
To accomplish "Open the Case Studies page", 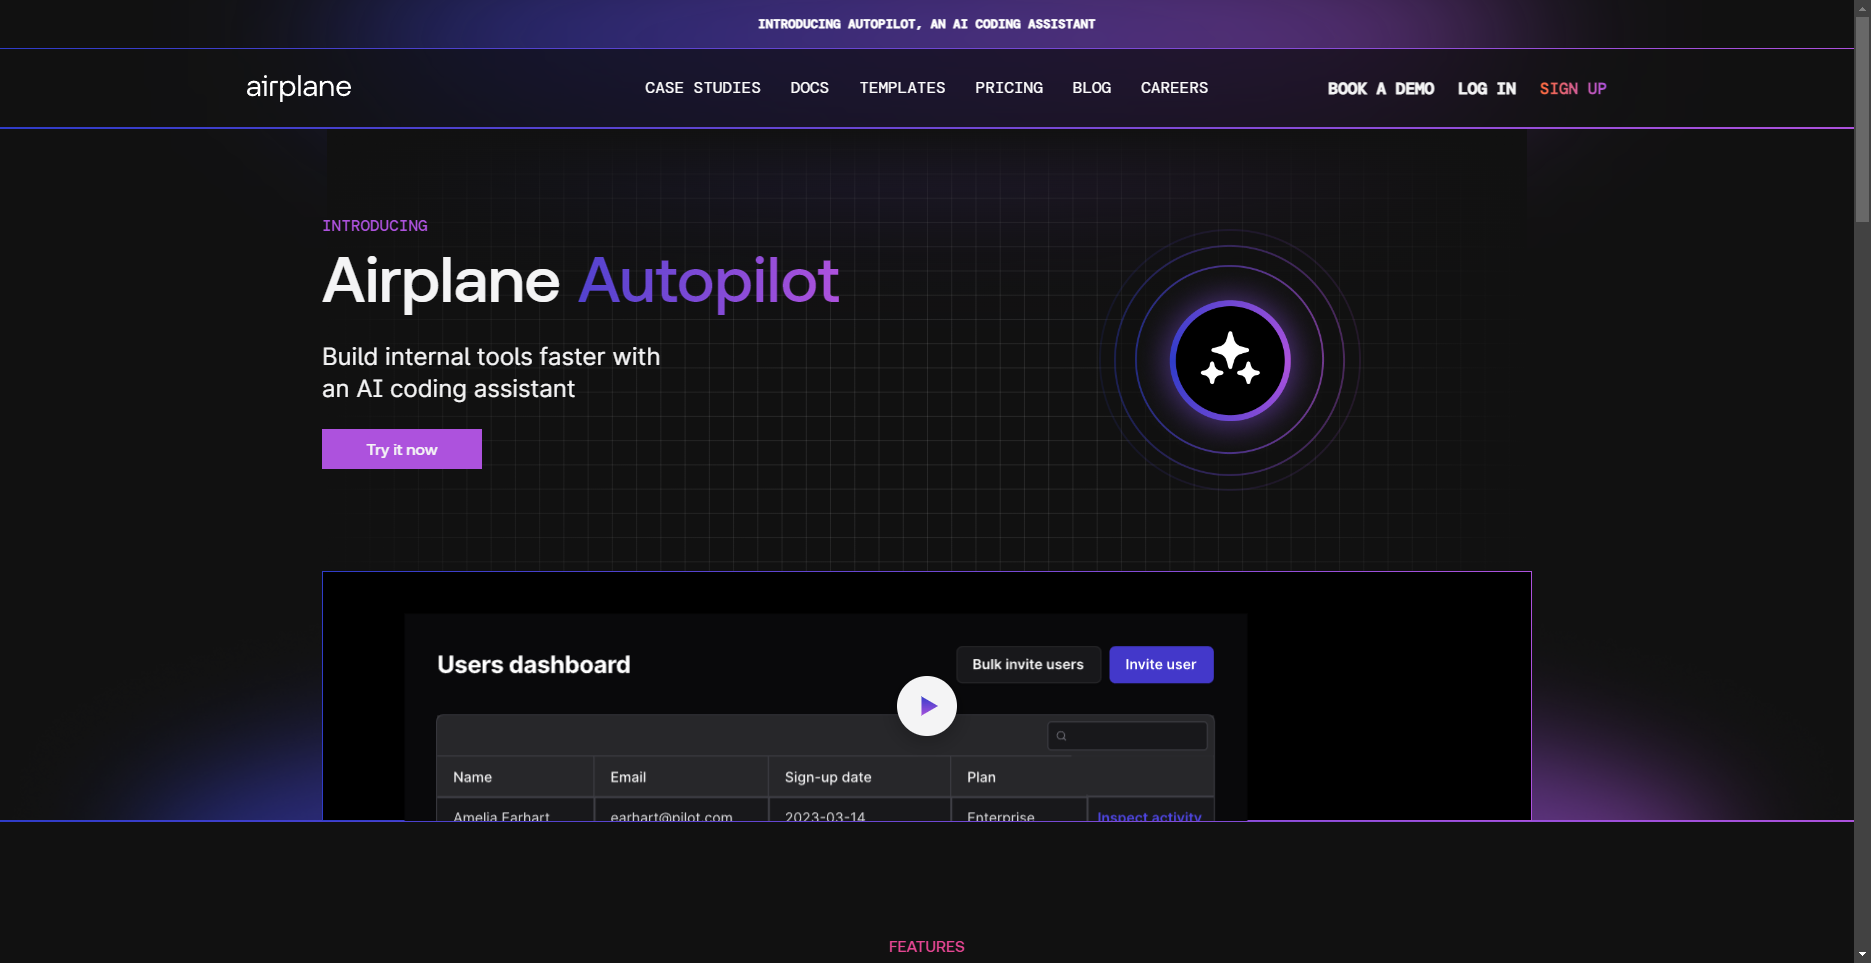I will [703, 88].
